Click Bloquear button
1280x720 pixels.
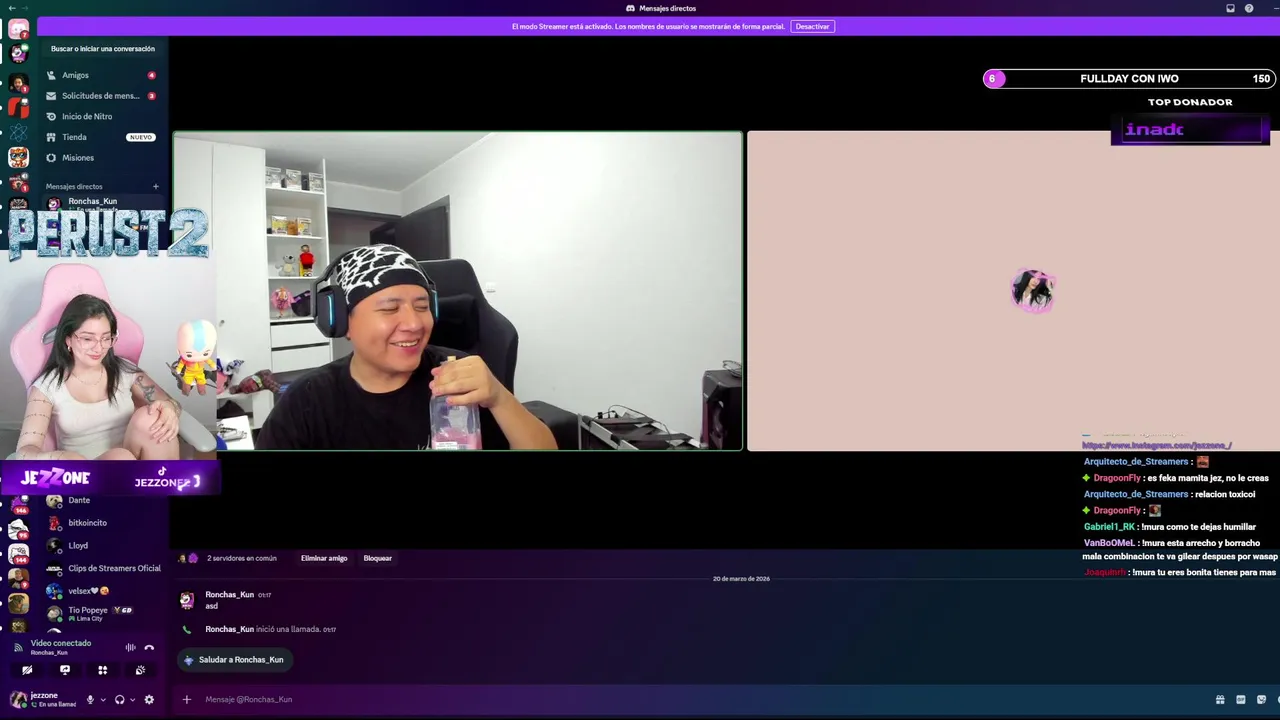(378, 558)
